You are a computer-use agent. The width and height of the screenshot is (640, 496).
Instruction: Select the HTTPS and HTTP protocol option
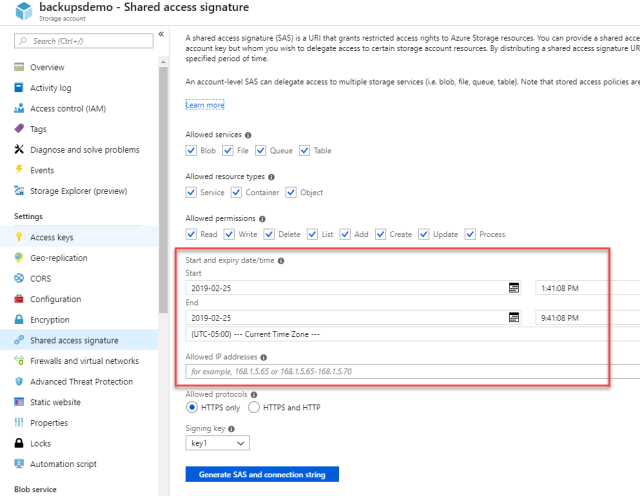pos(253,407)
